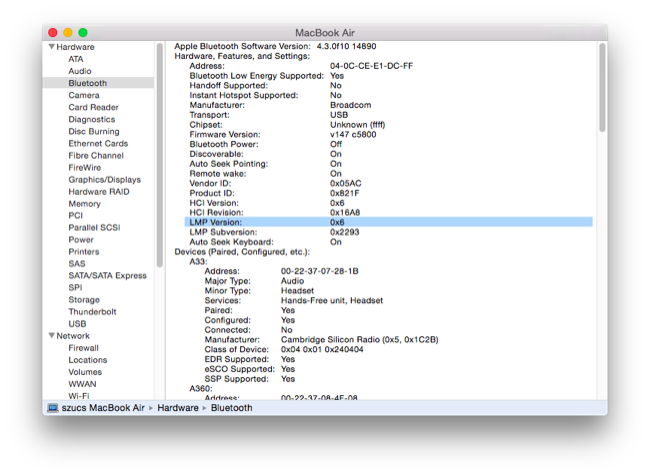Select PCI in the sidebar
Image resolution: width=650 pixels, height=476 pixels.
coord(75,215)
